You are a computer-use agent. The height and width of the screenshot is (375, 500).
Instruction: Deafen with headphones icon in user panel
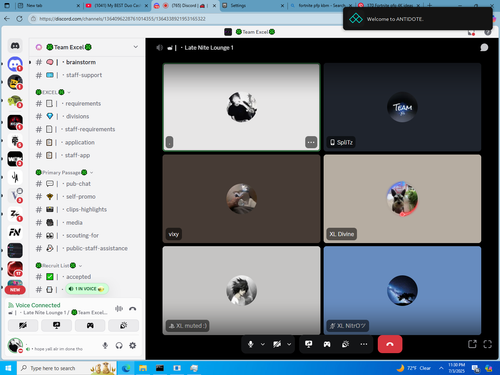pyautogui.click(x=119, y=346)
